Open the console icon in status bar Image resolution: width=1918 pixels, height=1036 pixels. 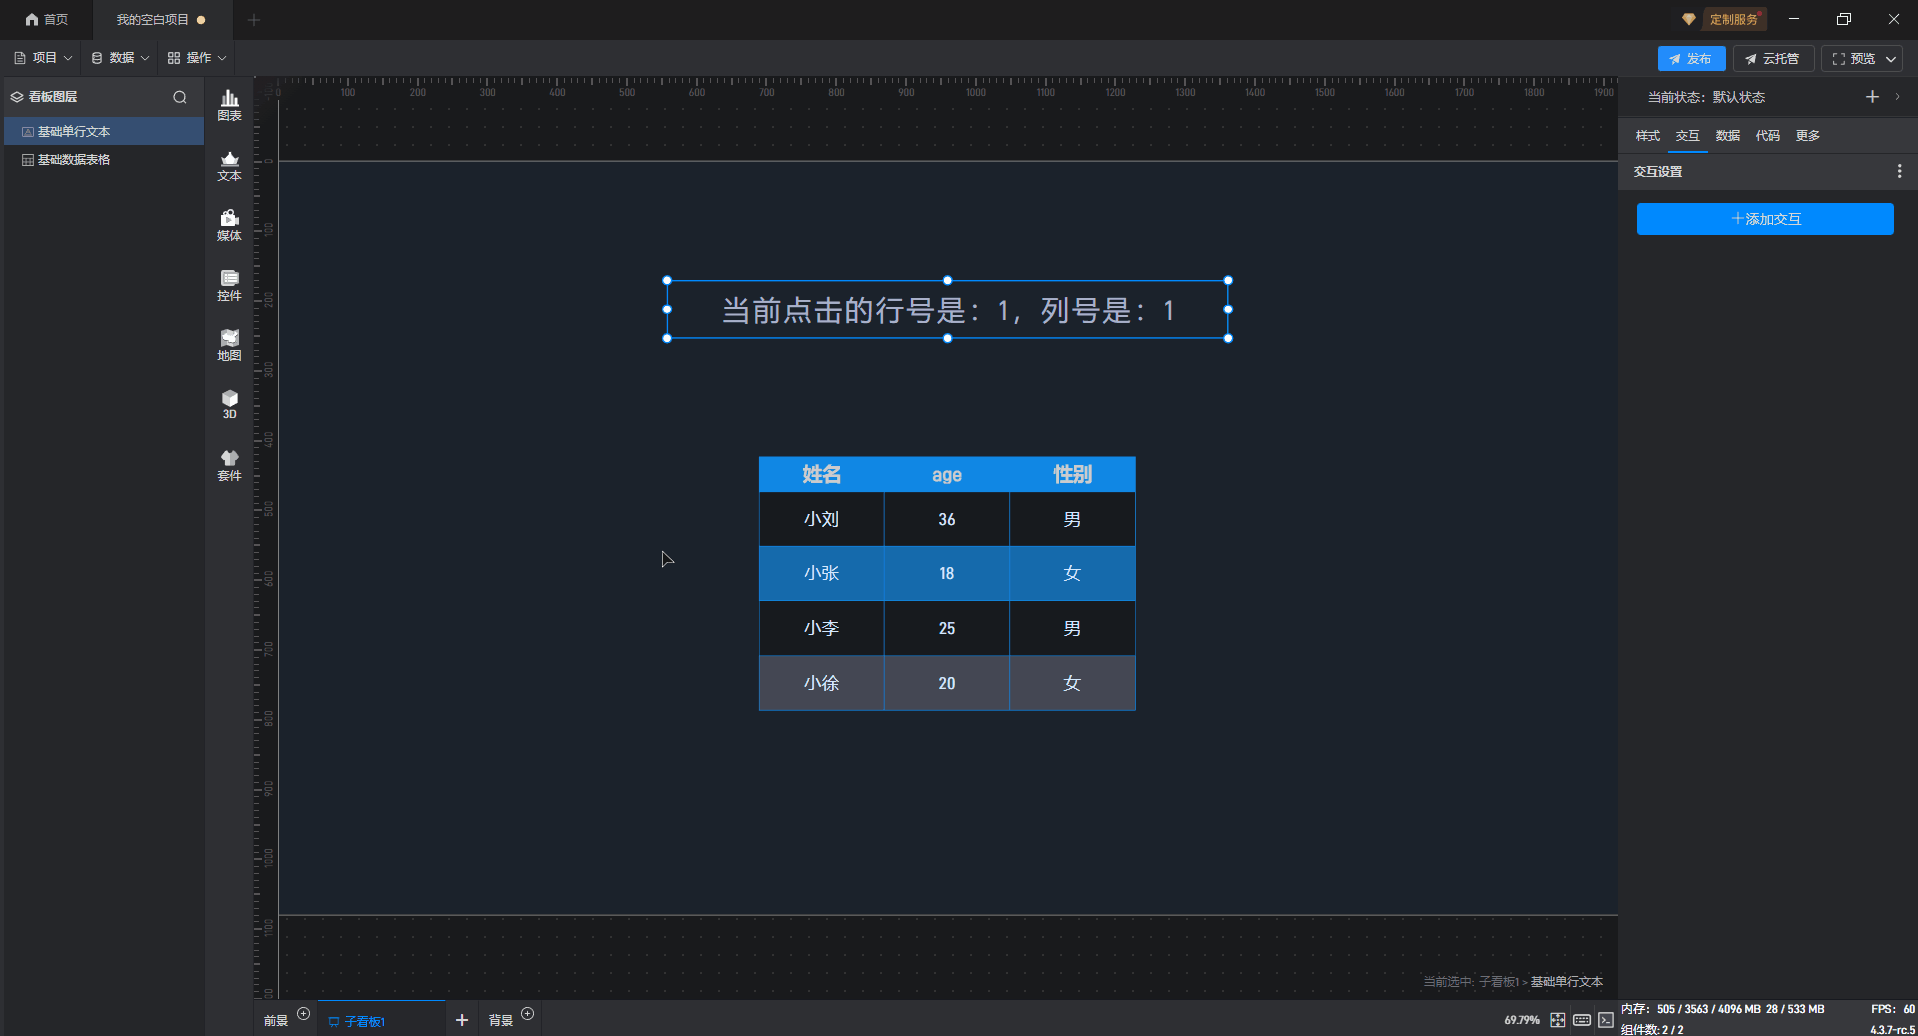pyautogui.click(x=1605, y=1020)
